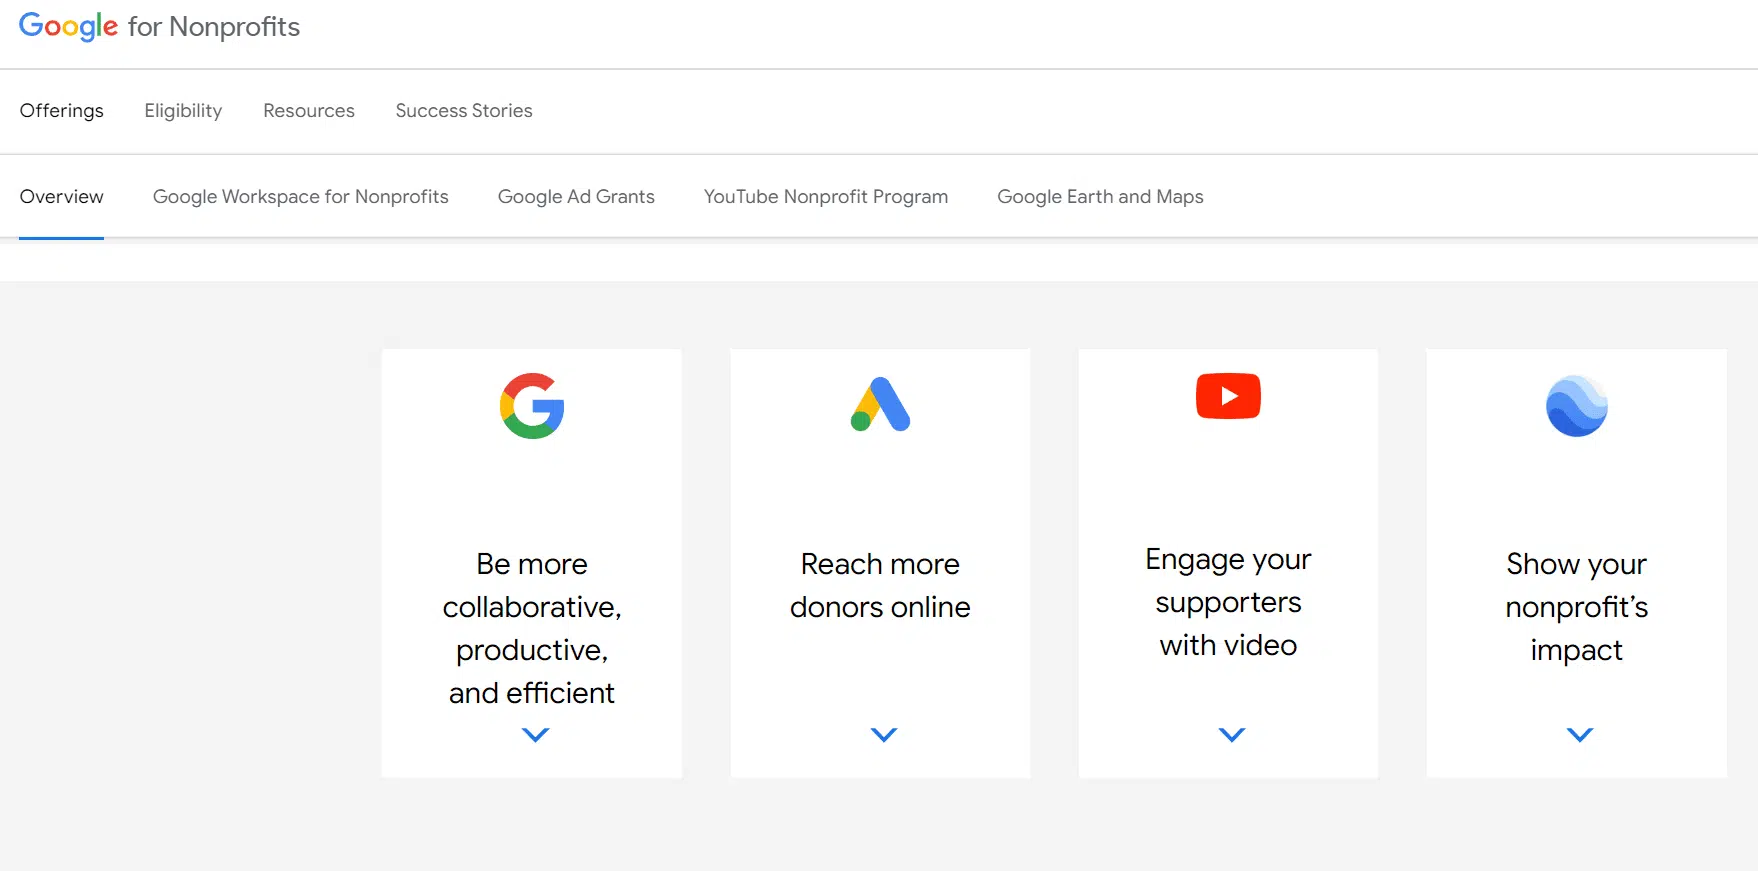The width and height of the screenshot is (1758, 871).
Task: Expand the collaborative, productive, efficient card chevron
Action: (x=536, y=735)
